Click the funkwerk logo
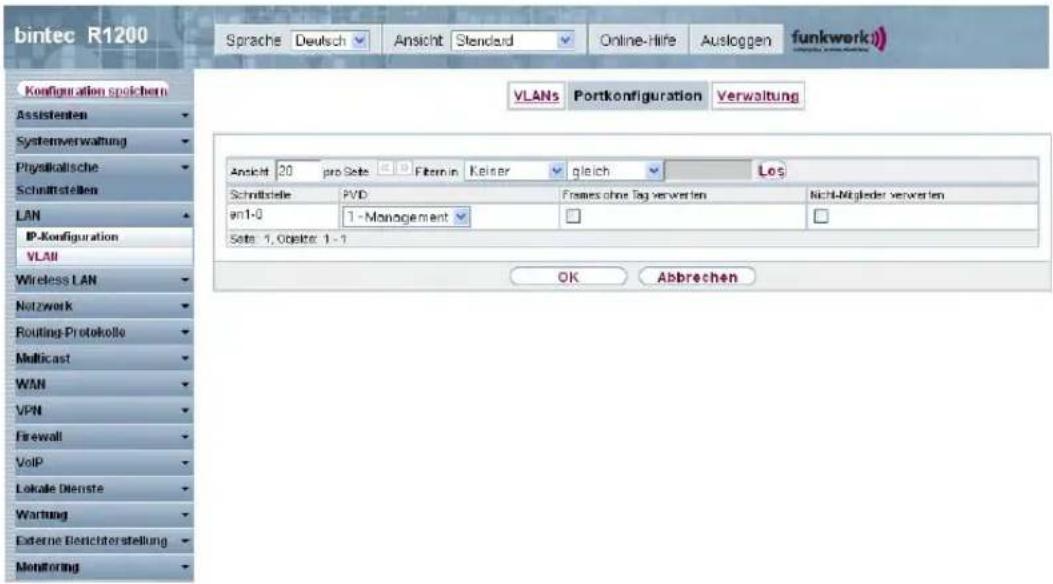The image size is (1053, 584). (x=839, y=39)
